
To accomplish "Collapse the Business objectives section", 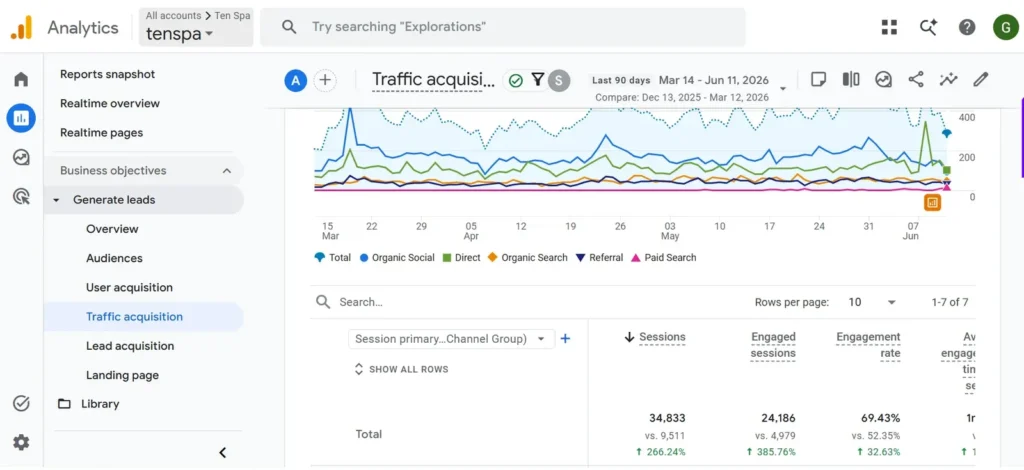I will tap(227, 171).
